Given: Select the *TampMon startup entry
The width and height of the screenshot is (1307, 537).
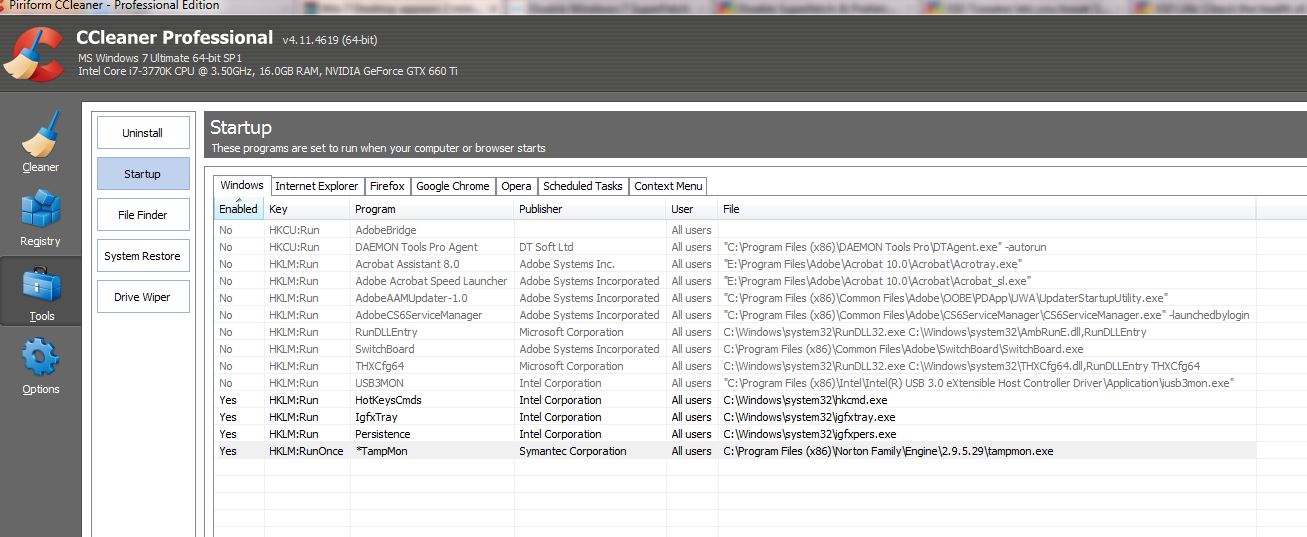Looking at the screenshot, I should [x=735, y=451].
